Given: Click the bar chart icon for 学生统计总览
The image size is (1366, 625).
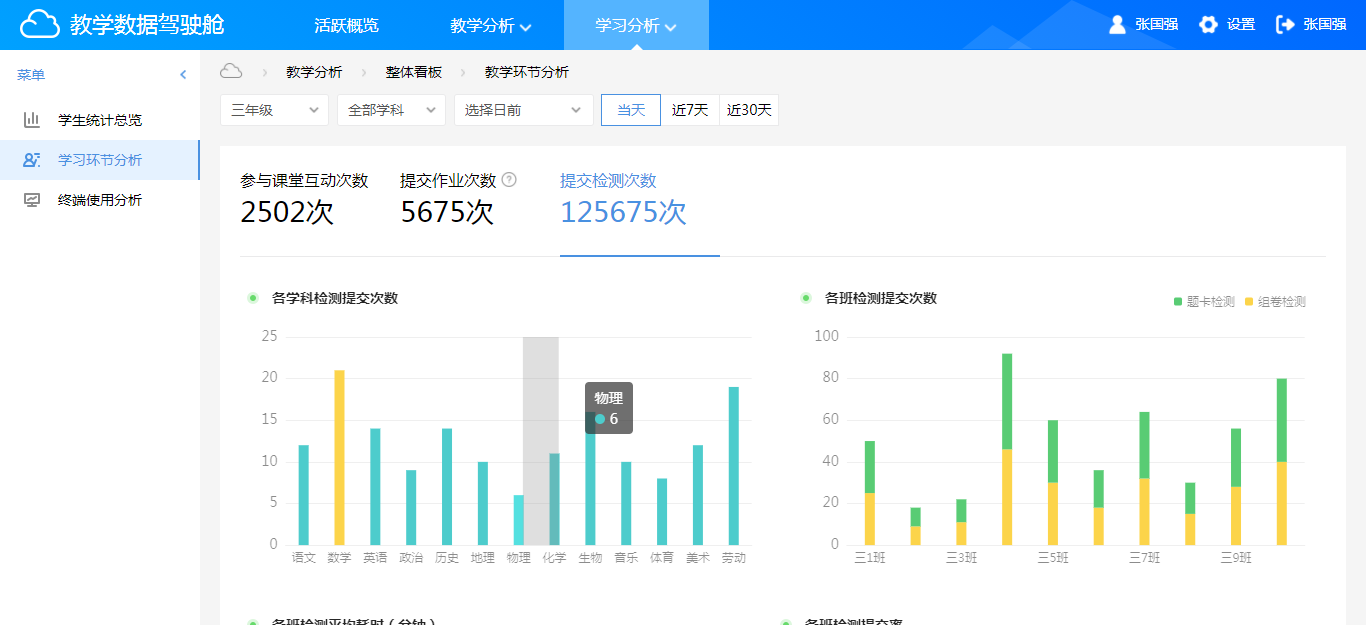Looking at the screenshot, I should (32, 120).
